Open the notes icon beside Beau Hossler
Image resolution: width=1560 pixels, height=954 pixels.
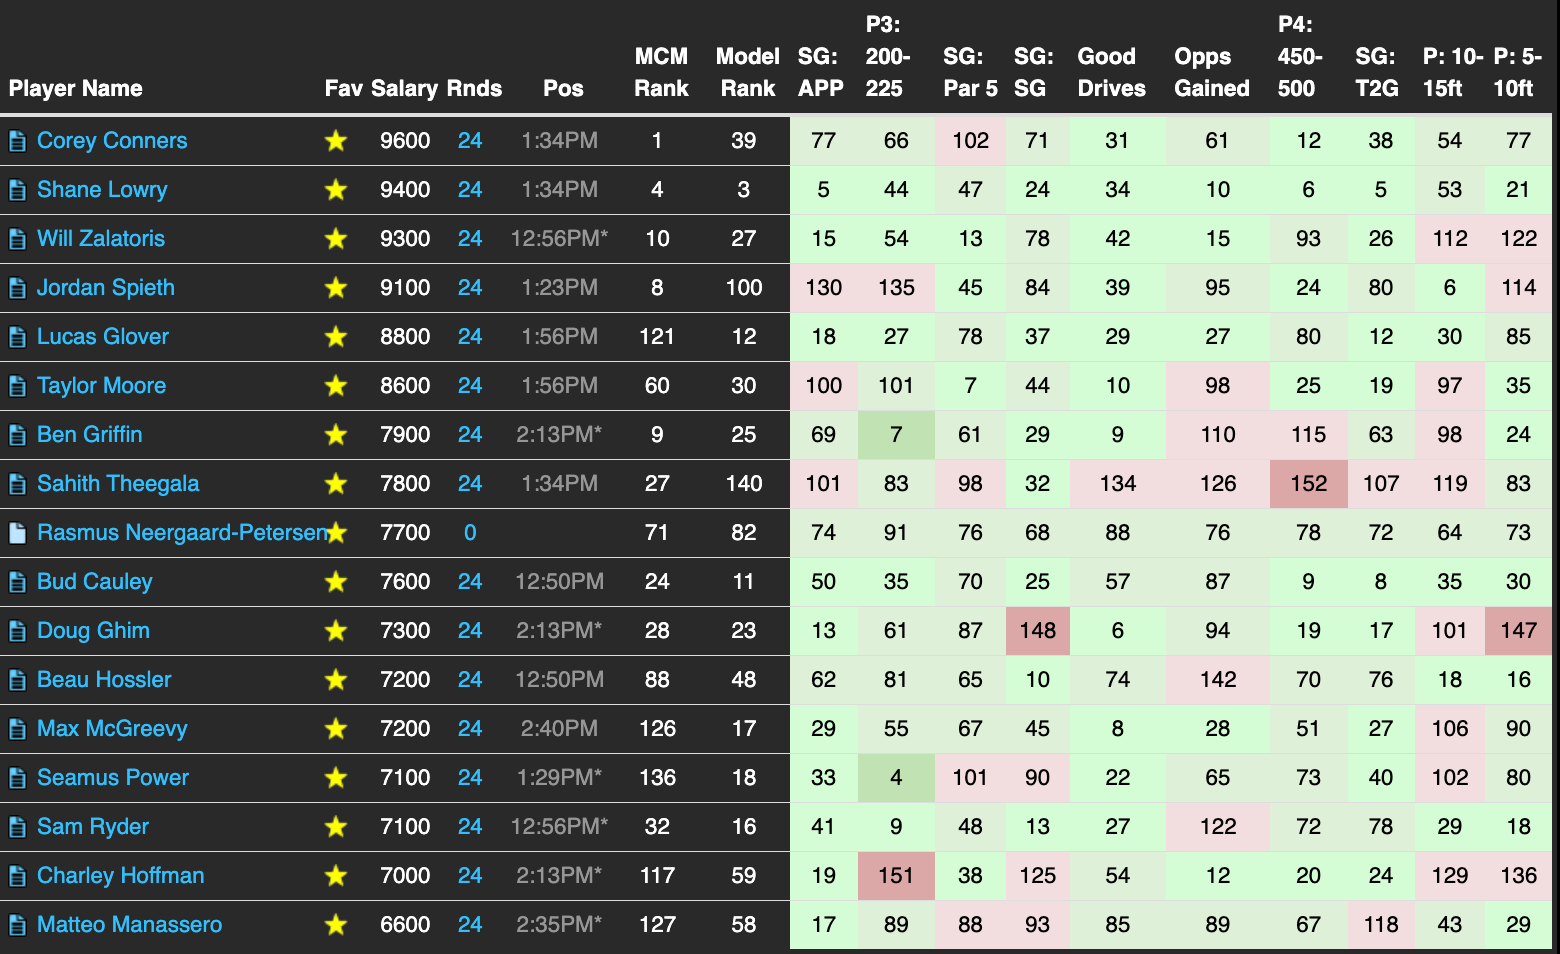pyautogui.click(x=17, y=680)
